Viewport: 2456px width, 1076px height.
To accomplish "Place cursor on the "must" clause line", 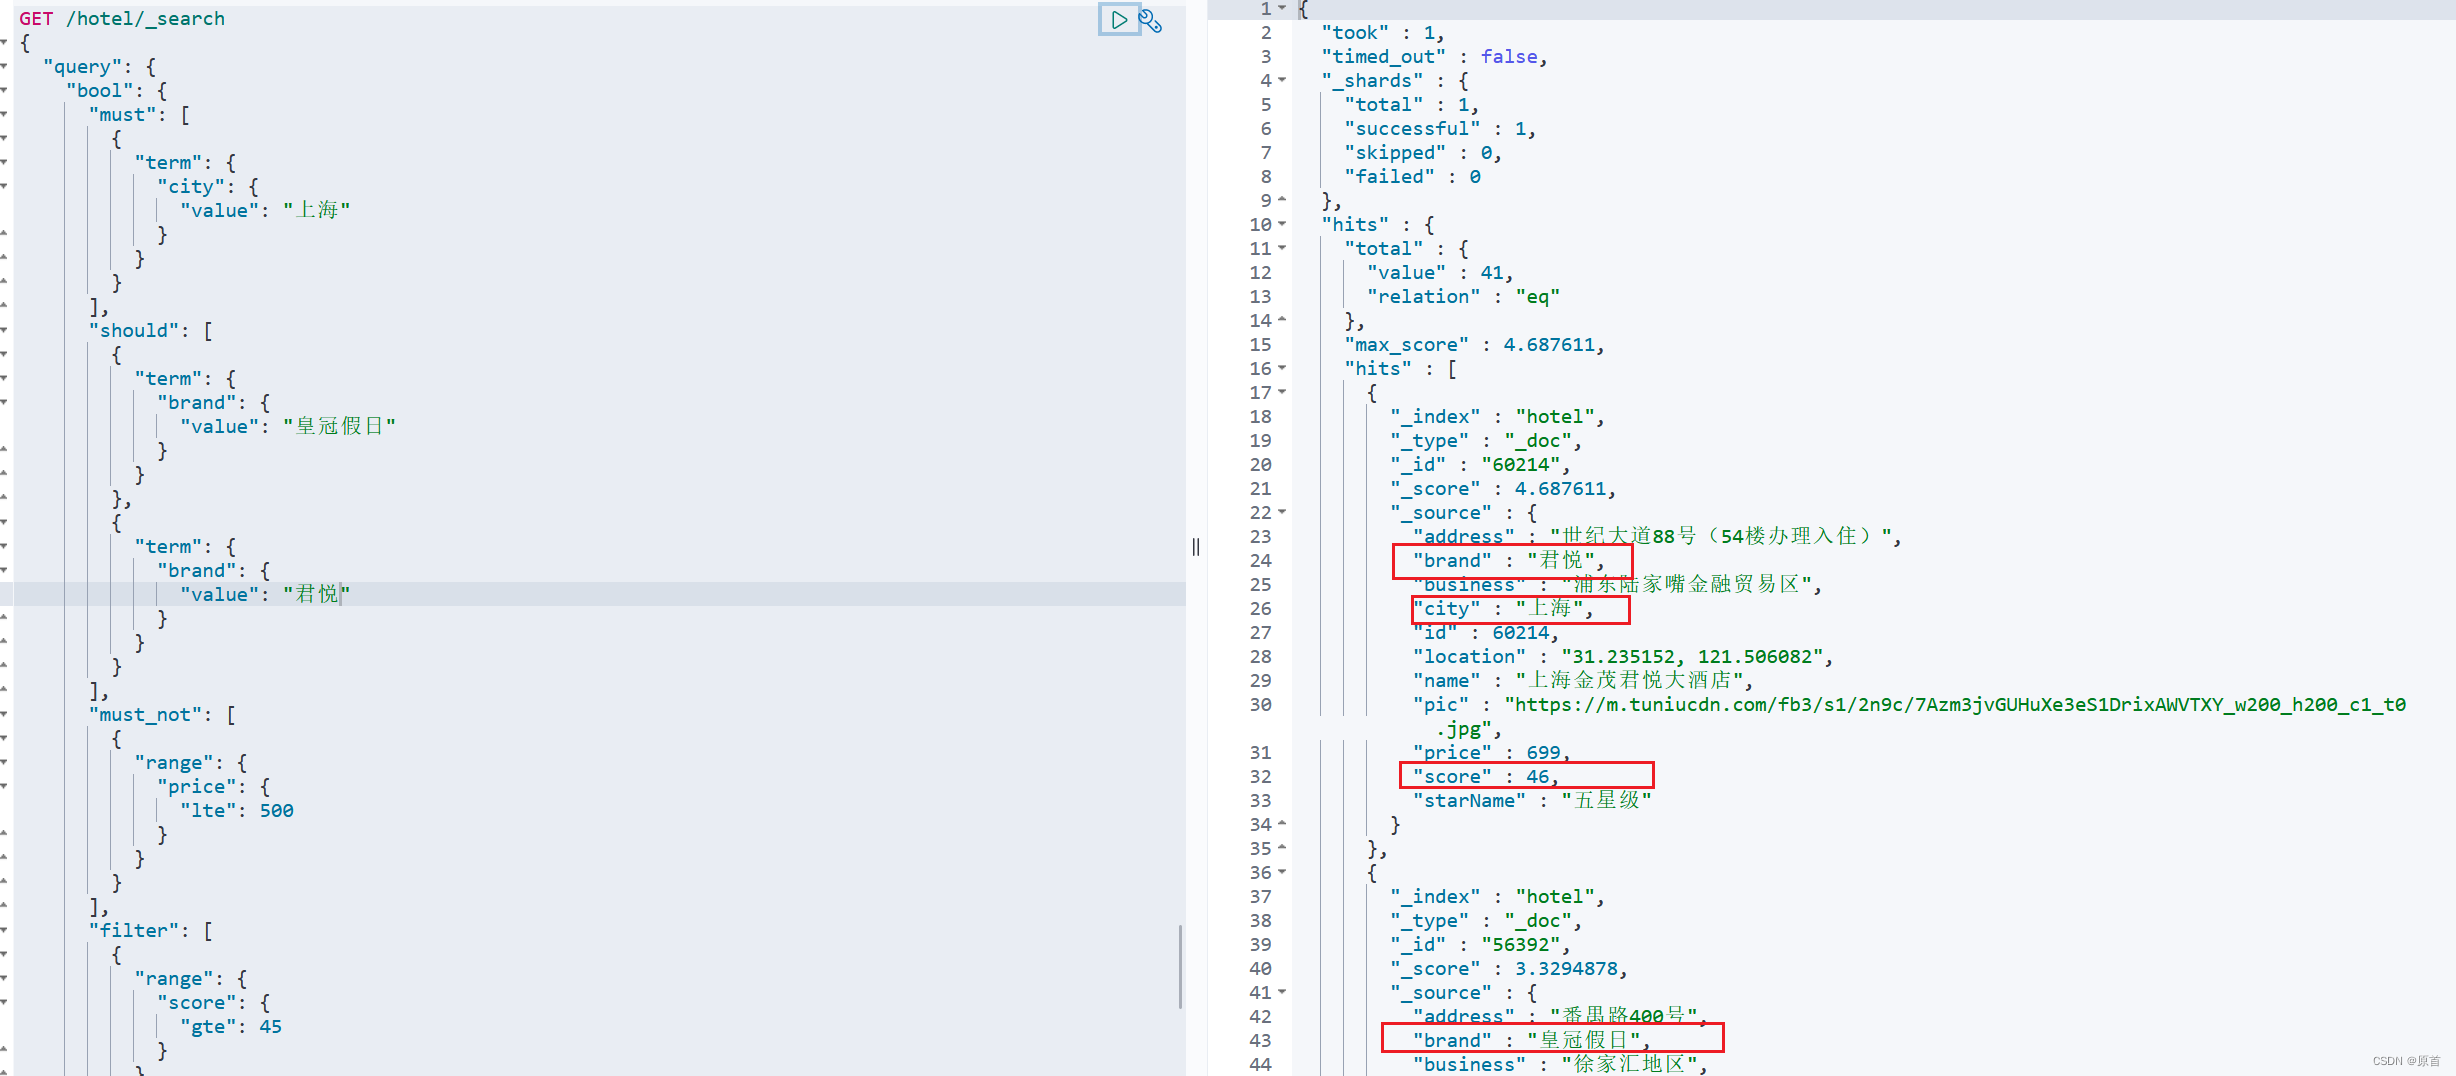I will click(x=139, y=115).
